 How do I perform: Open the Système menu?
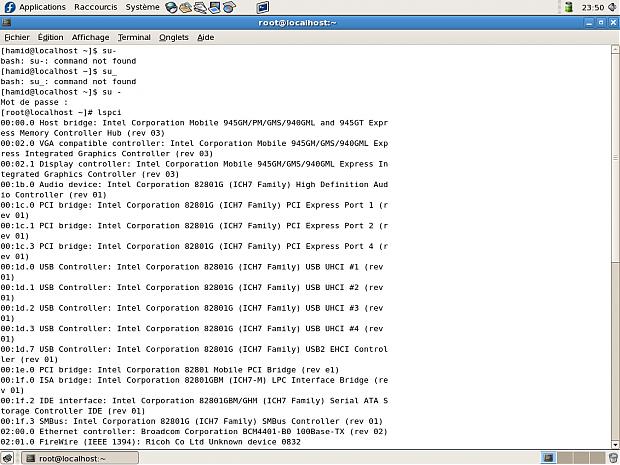click(x=142, y=7)
